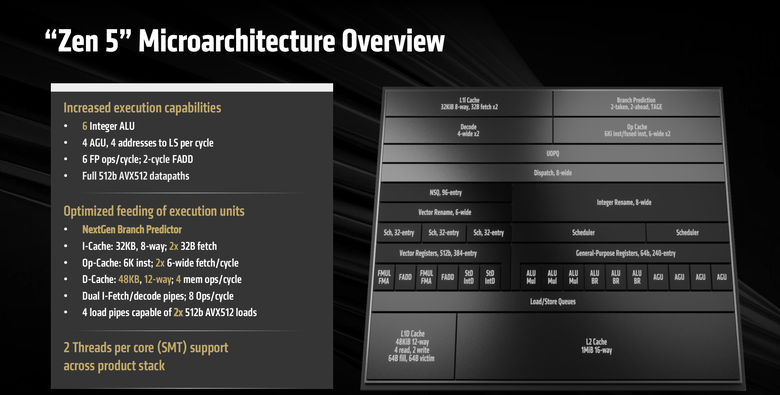Click the "Zen 5" Microarchitecture Overview title
This screenshot has height=395, width=780.
[244, 41]
